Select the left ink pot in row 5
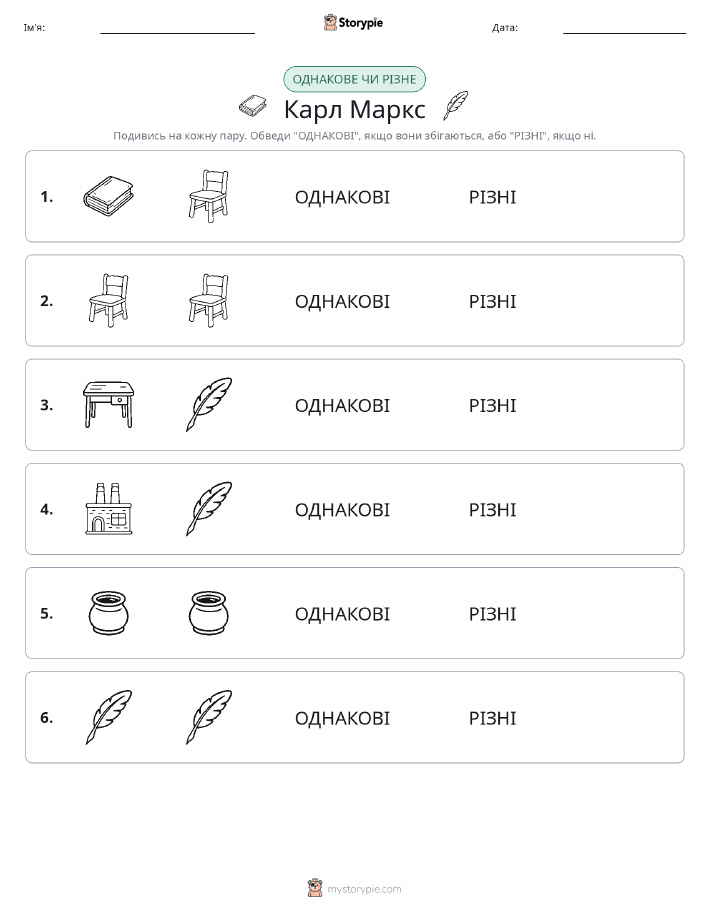The width and height of the screenshot is (709, 917). tap(108, 613)
